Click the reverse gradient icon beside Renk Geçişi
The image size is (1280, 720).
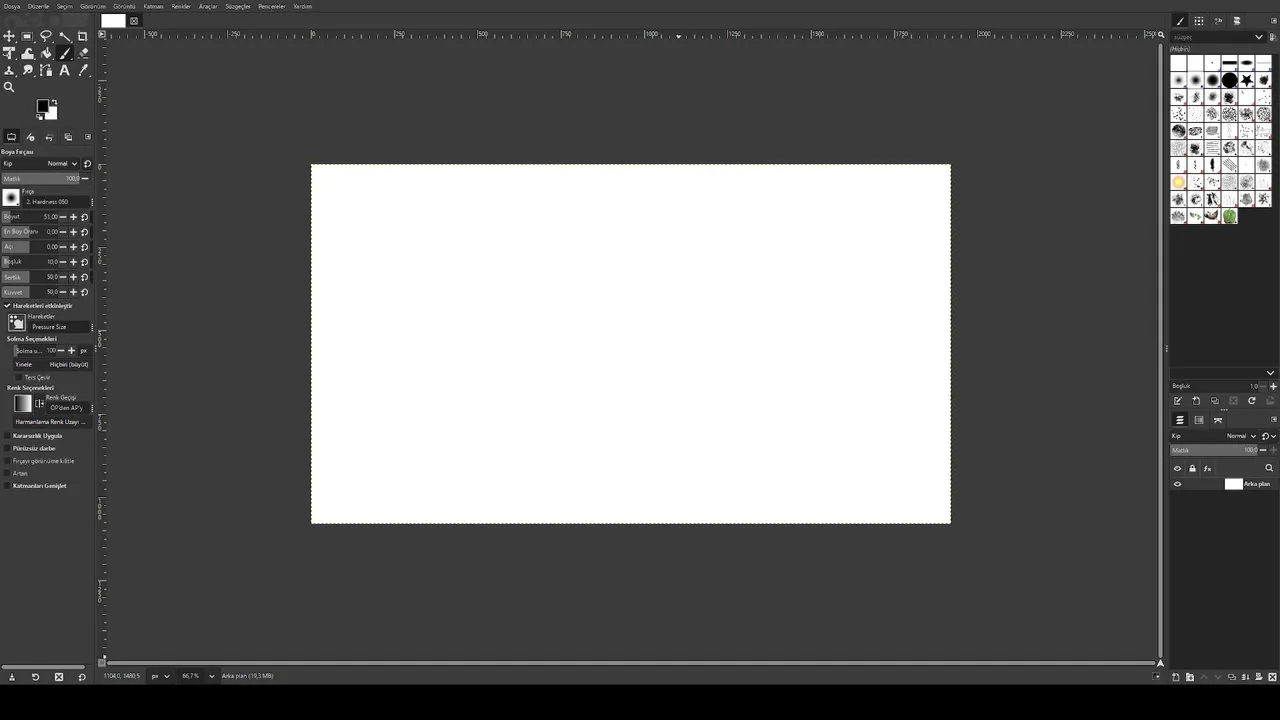click(39, 404)
